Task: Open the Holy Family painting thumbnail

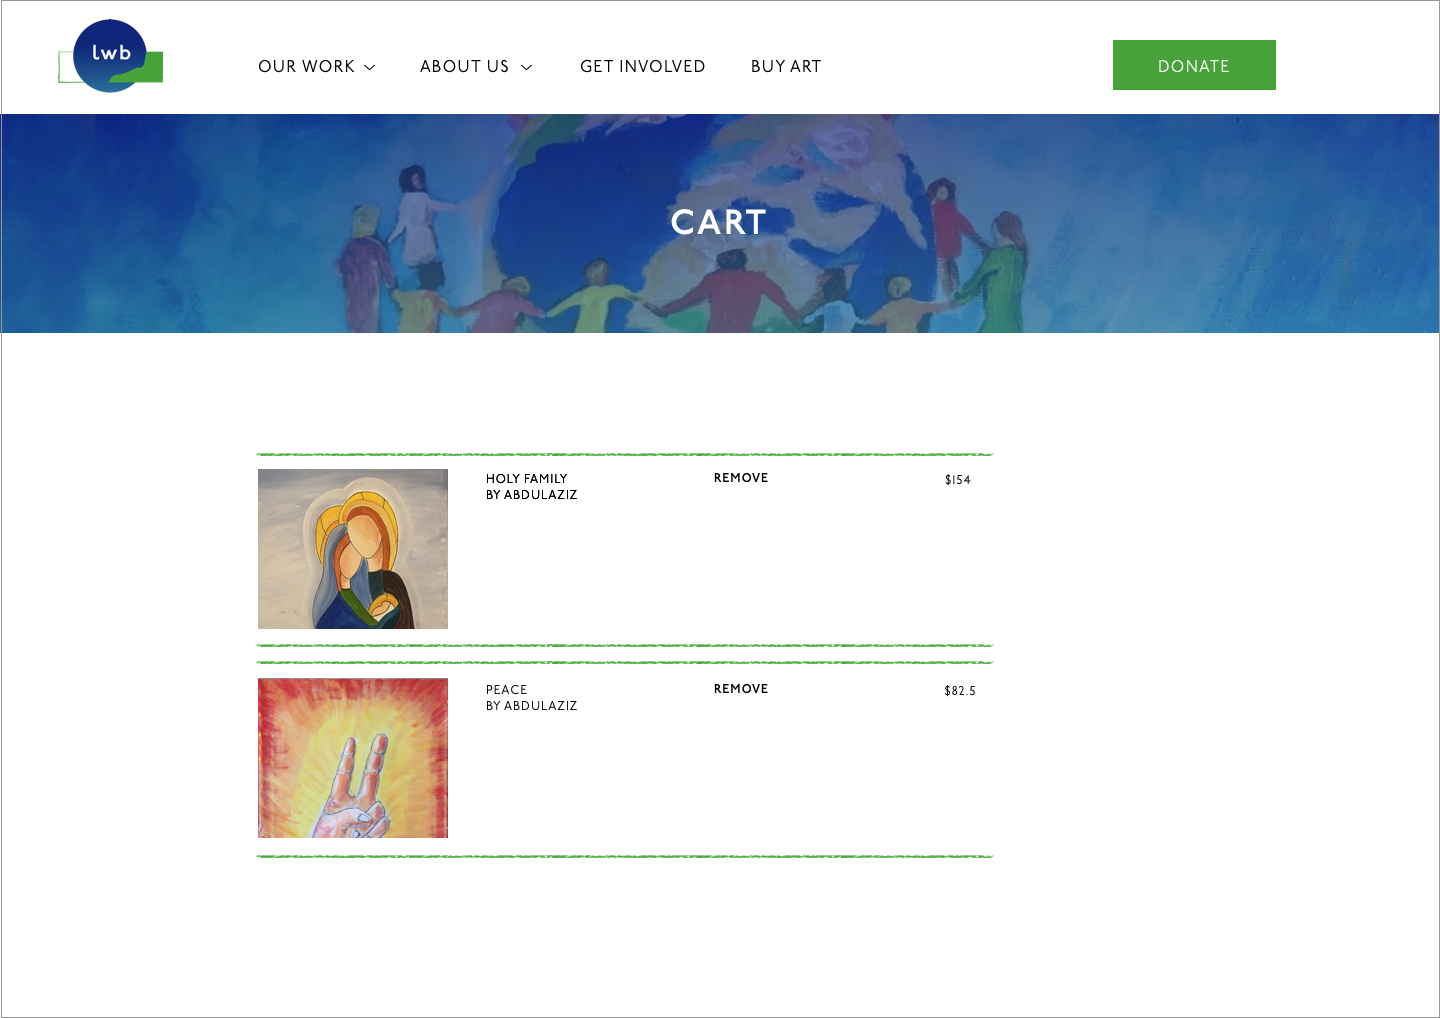Action: point(353,549)
